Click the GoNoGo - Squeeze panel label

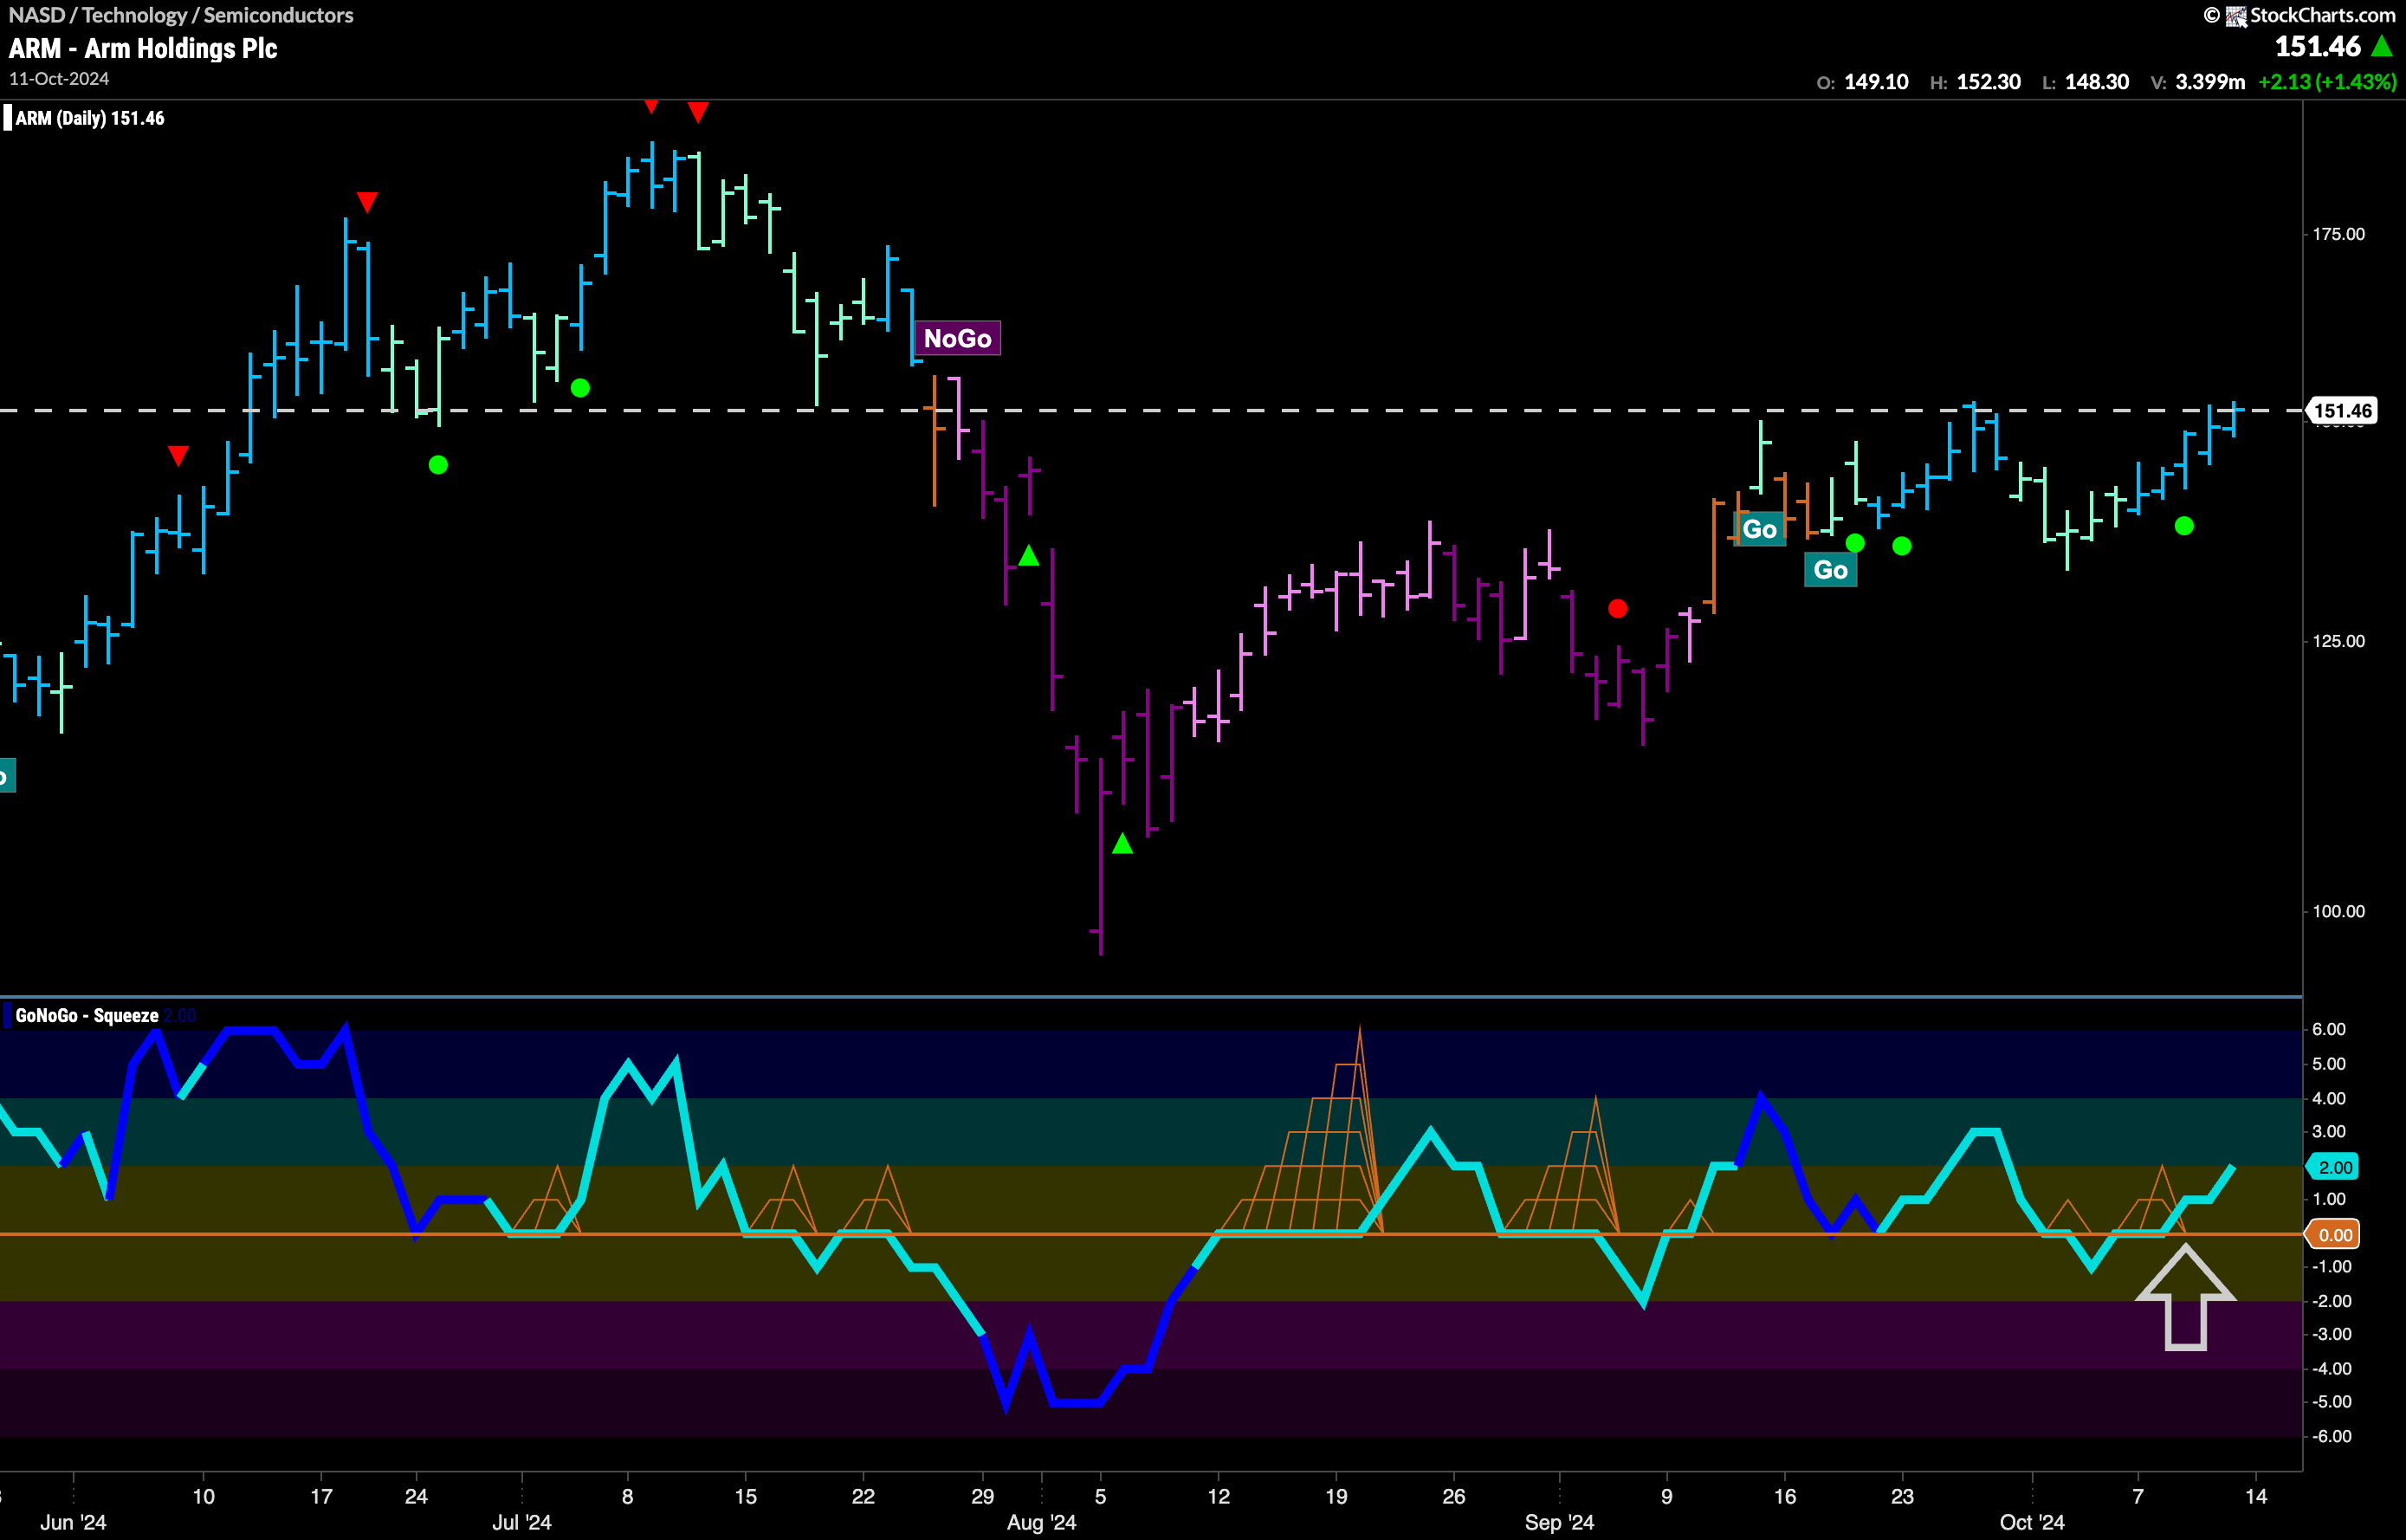(x=86, y=1016)
